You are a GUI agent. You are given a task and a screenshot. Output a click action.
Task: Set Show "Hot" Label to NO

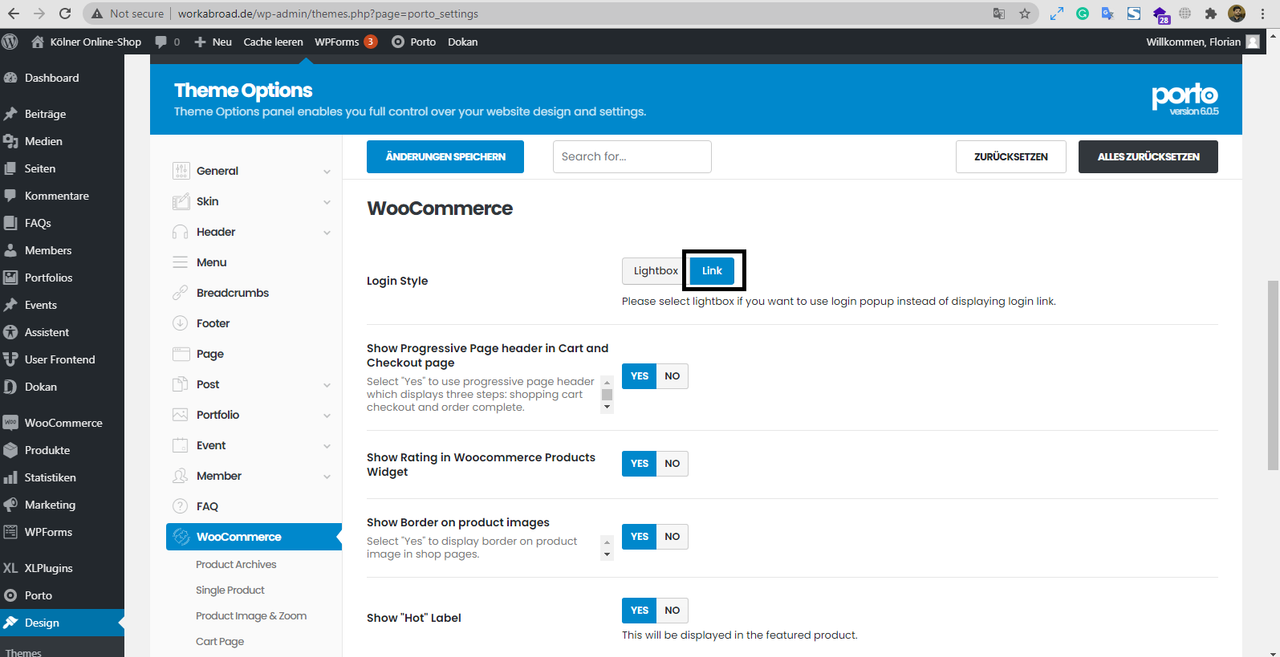point(672,610)
